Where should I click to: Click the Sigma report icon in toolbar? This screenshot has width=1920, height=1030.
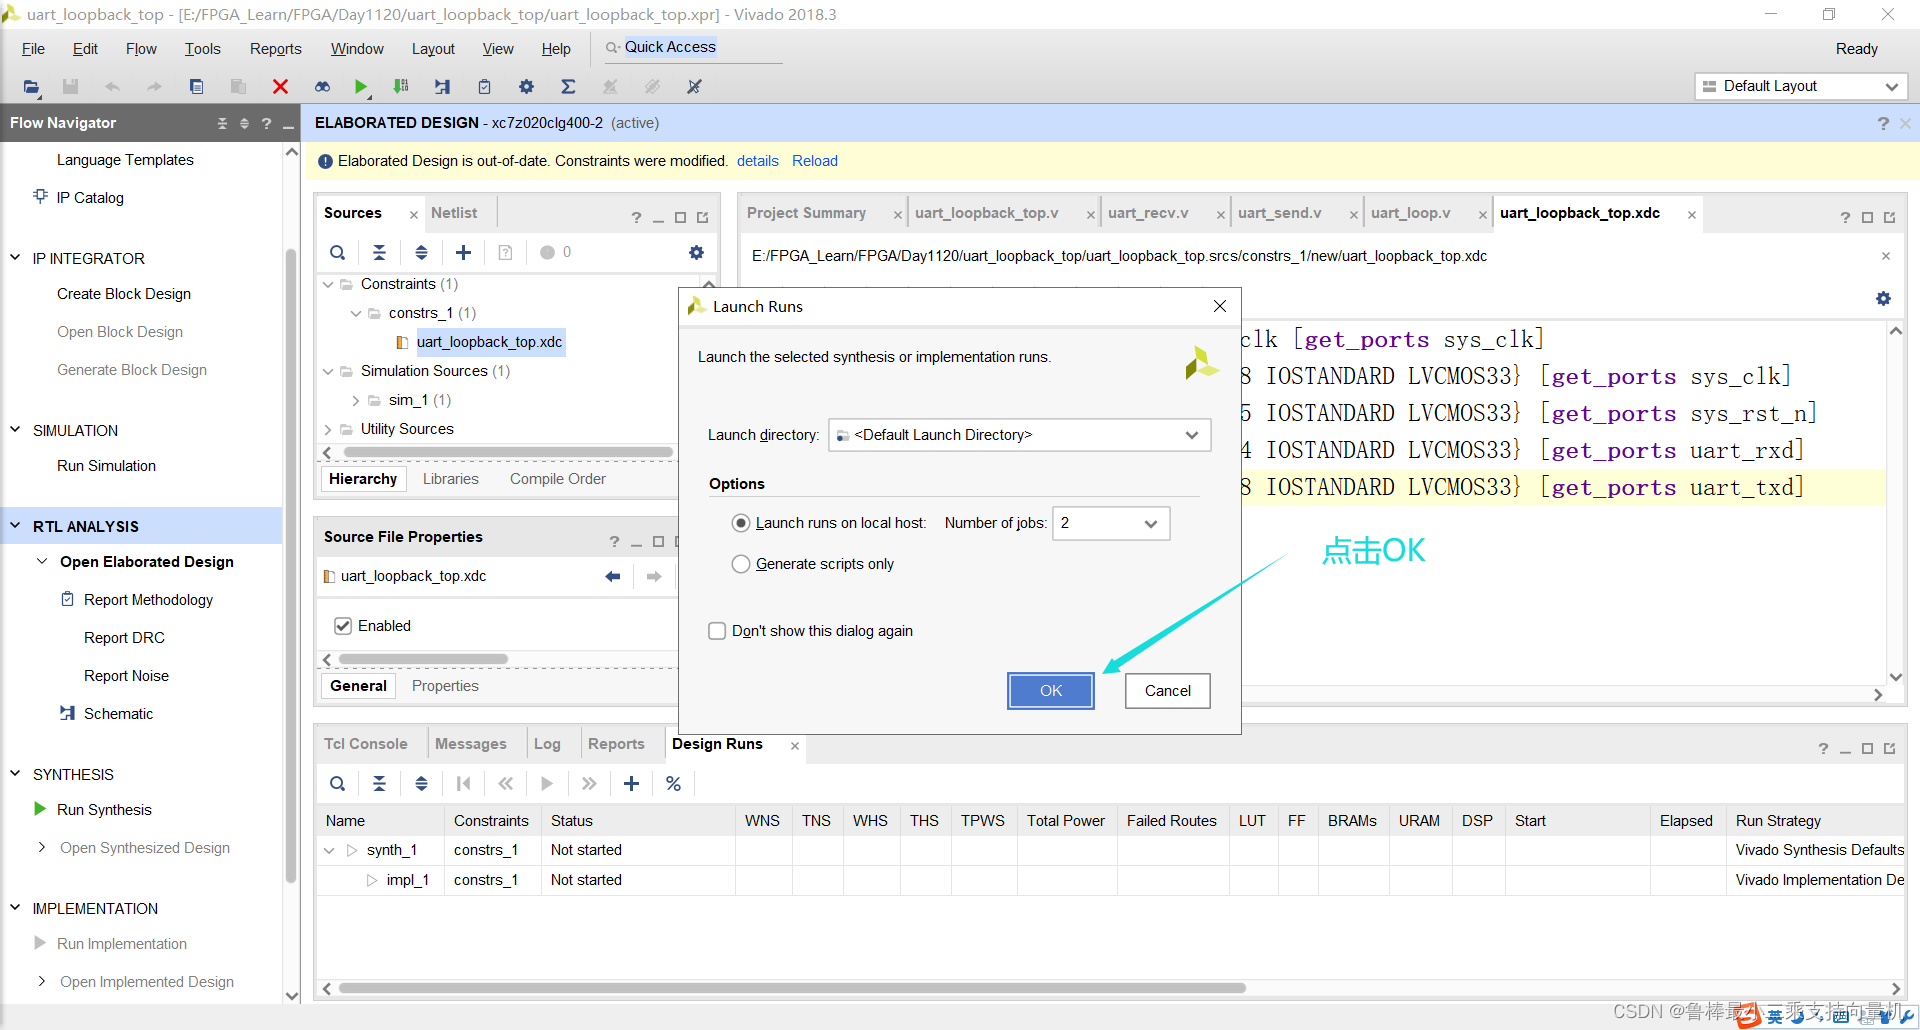[x=568, y=87]
